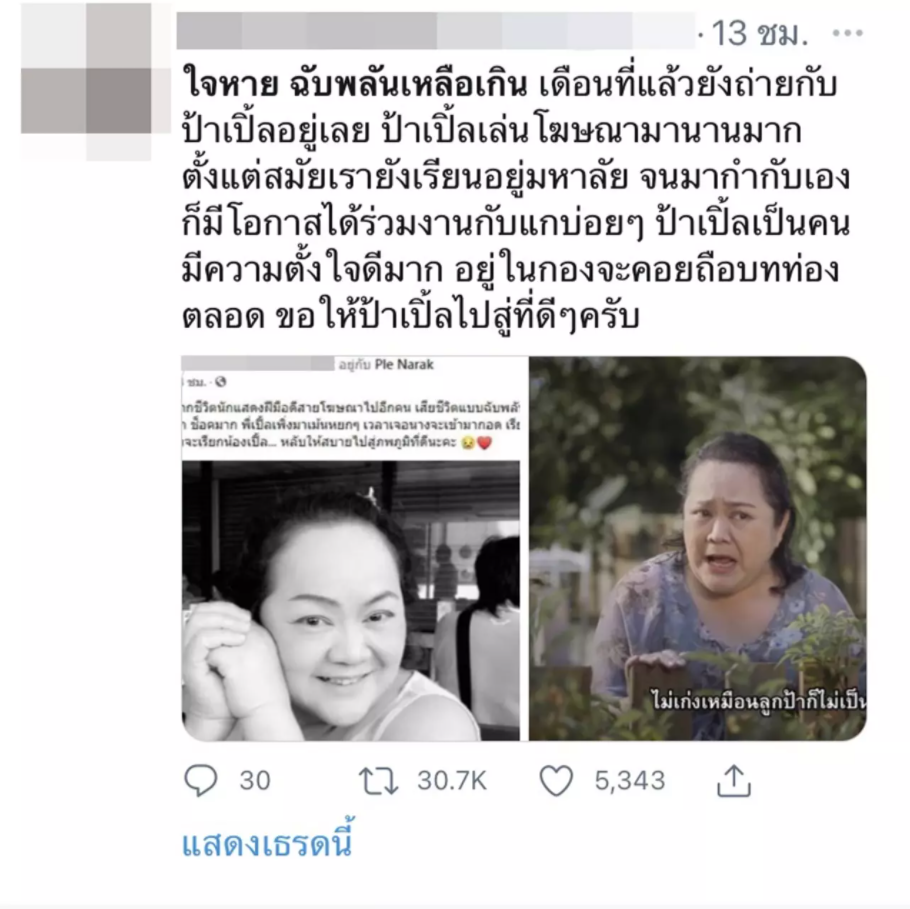This screenshot has height=909, width=910.
Task: Click the bold ใจหาย ฉับพลันเหลือเกิน text
Action: 355,85
